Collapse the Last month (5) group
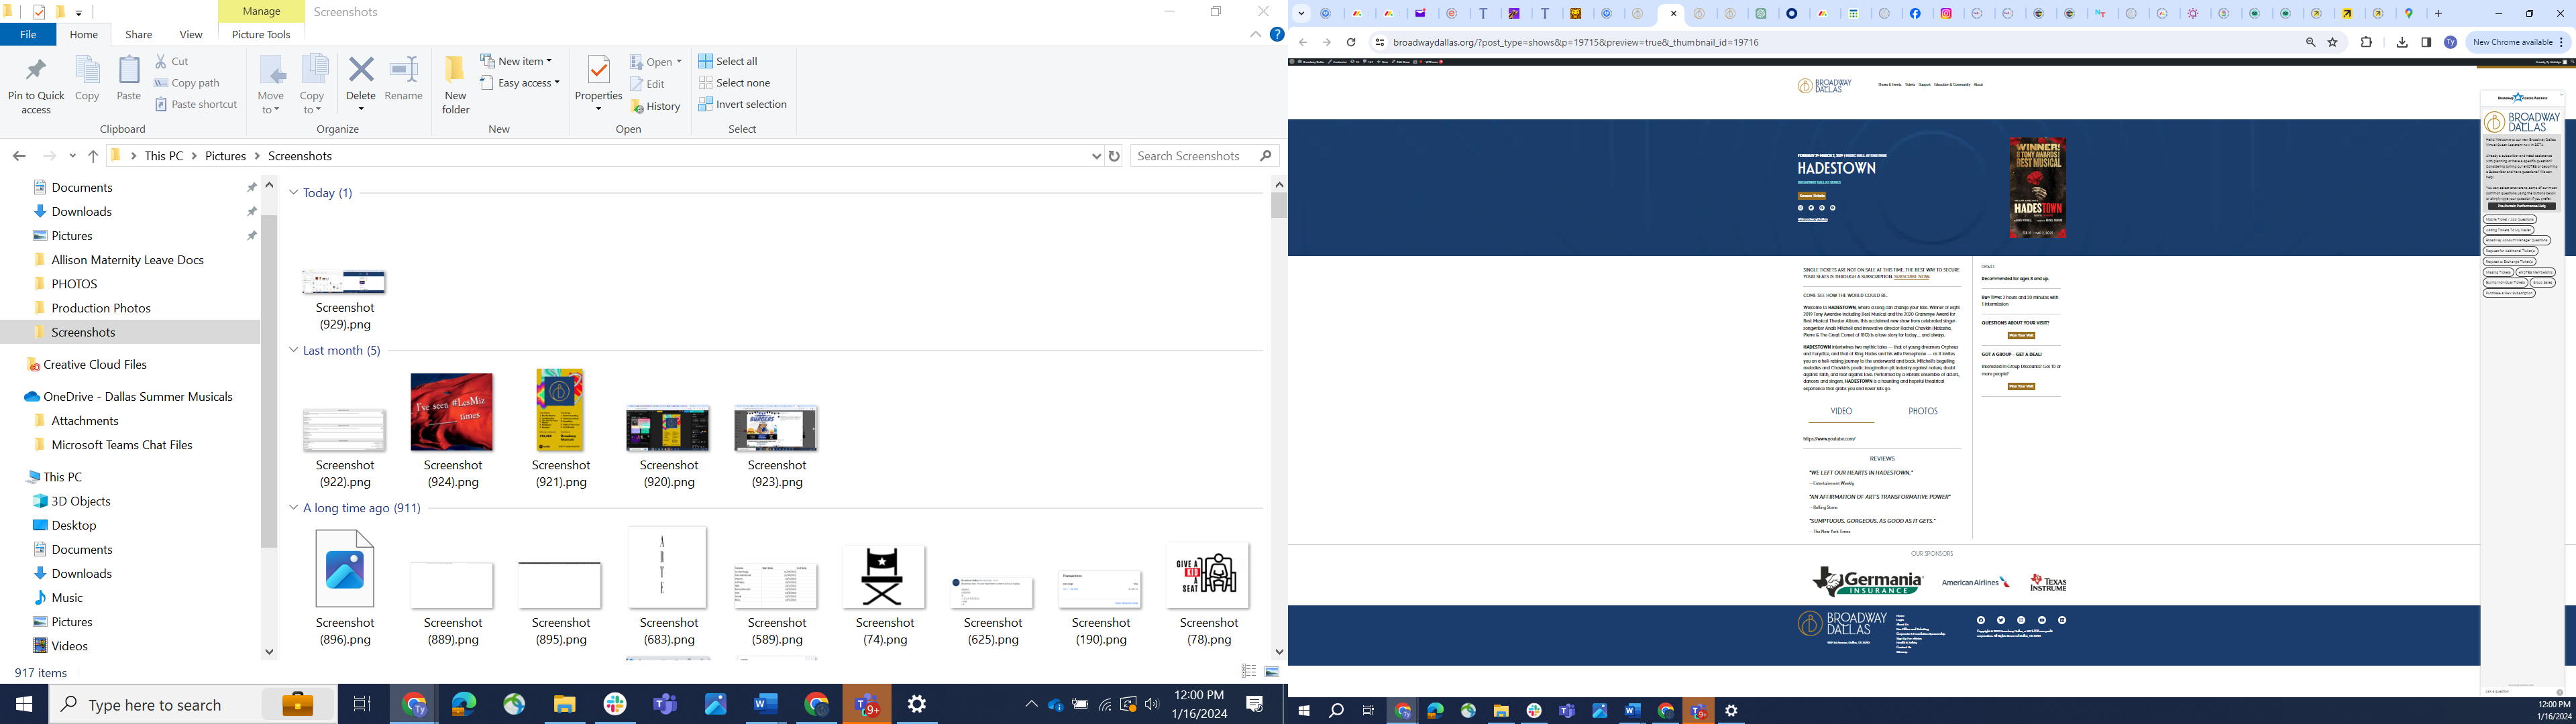2576x724 pixels. (x=293, y=350)
